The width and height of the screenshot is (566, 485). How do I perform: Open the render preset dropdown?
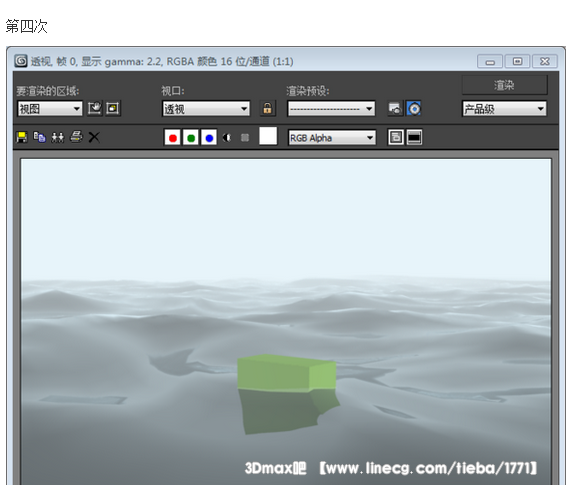tap(331, 109)
